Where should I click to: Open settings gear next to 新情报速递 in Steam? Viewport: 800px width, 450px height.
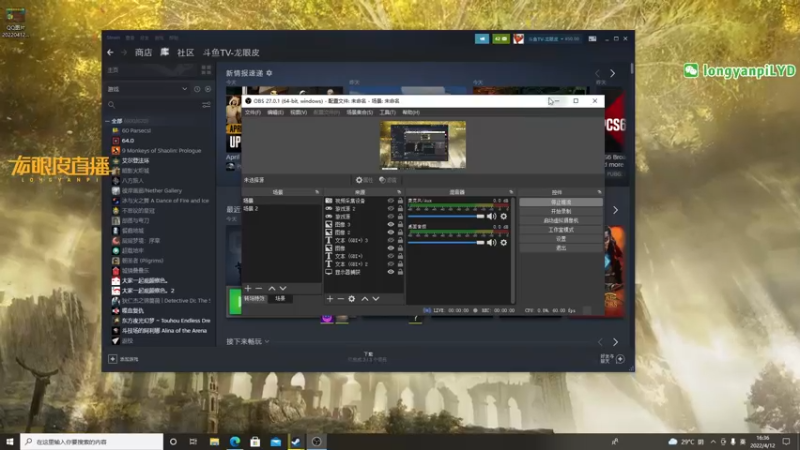269,73
